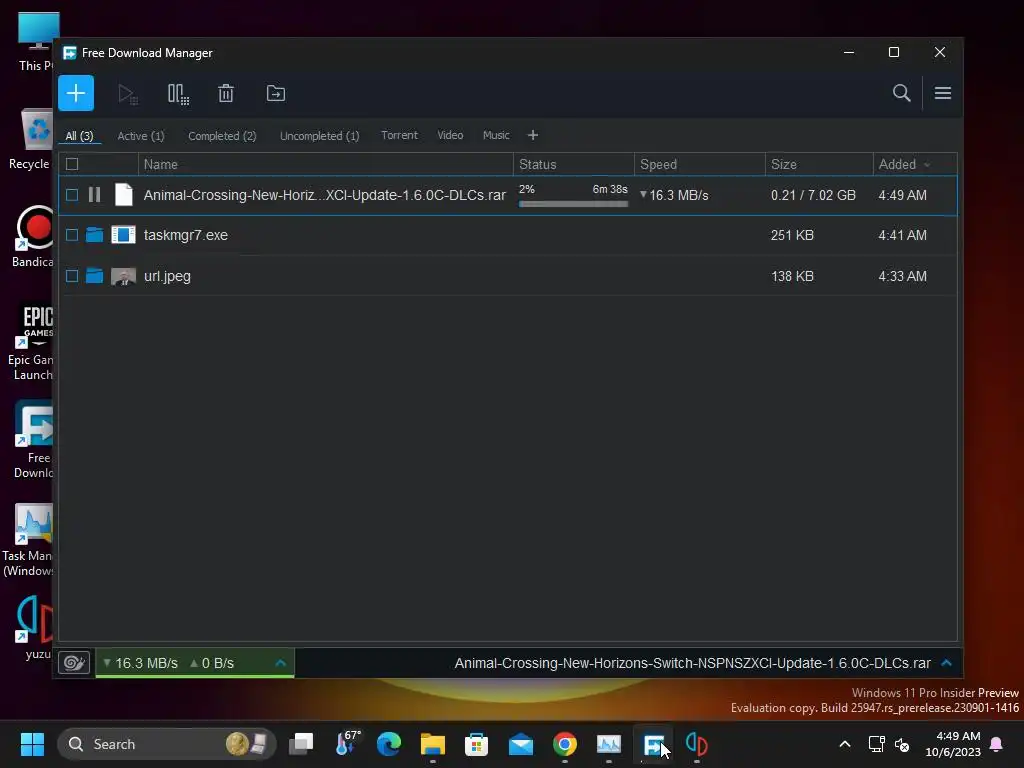Viewport: 1024px width, 768px height.
Task: Open Task View from taskbar
Action: [301, 744]
